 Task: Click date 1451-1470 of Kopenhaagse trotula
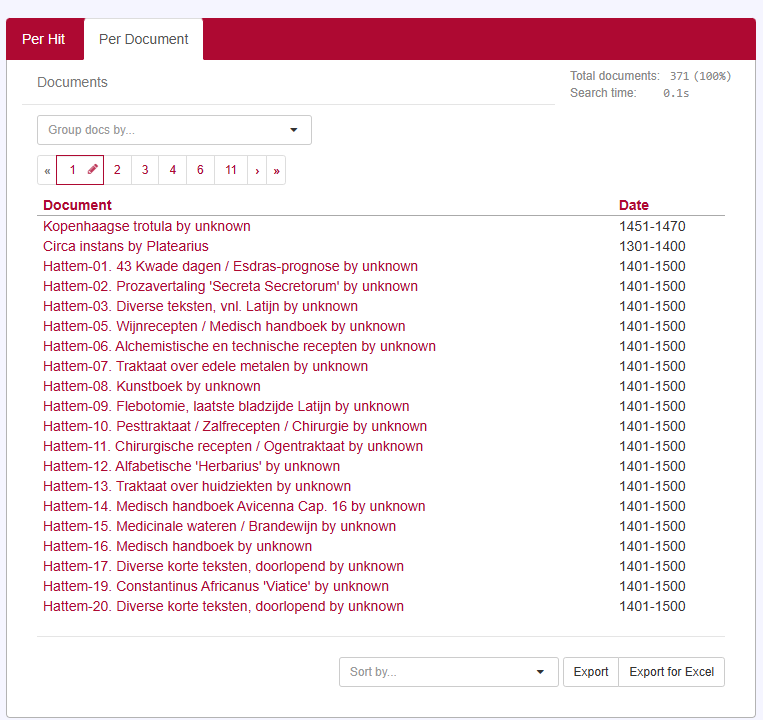652,226
